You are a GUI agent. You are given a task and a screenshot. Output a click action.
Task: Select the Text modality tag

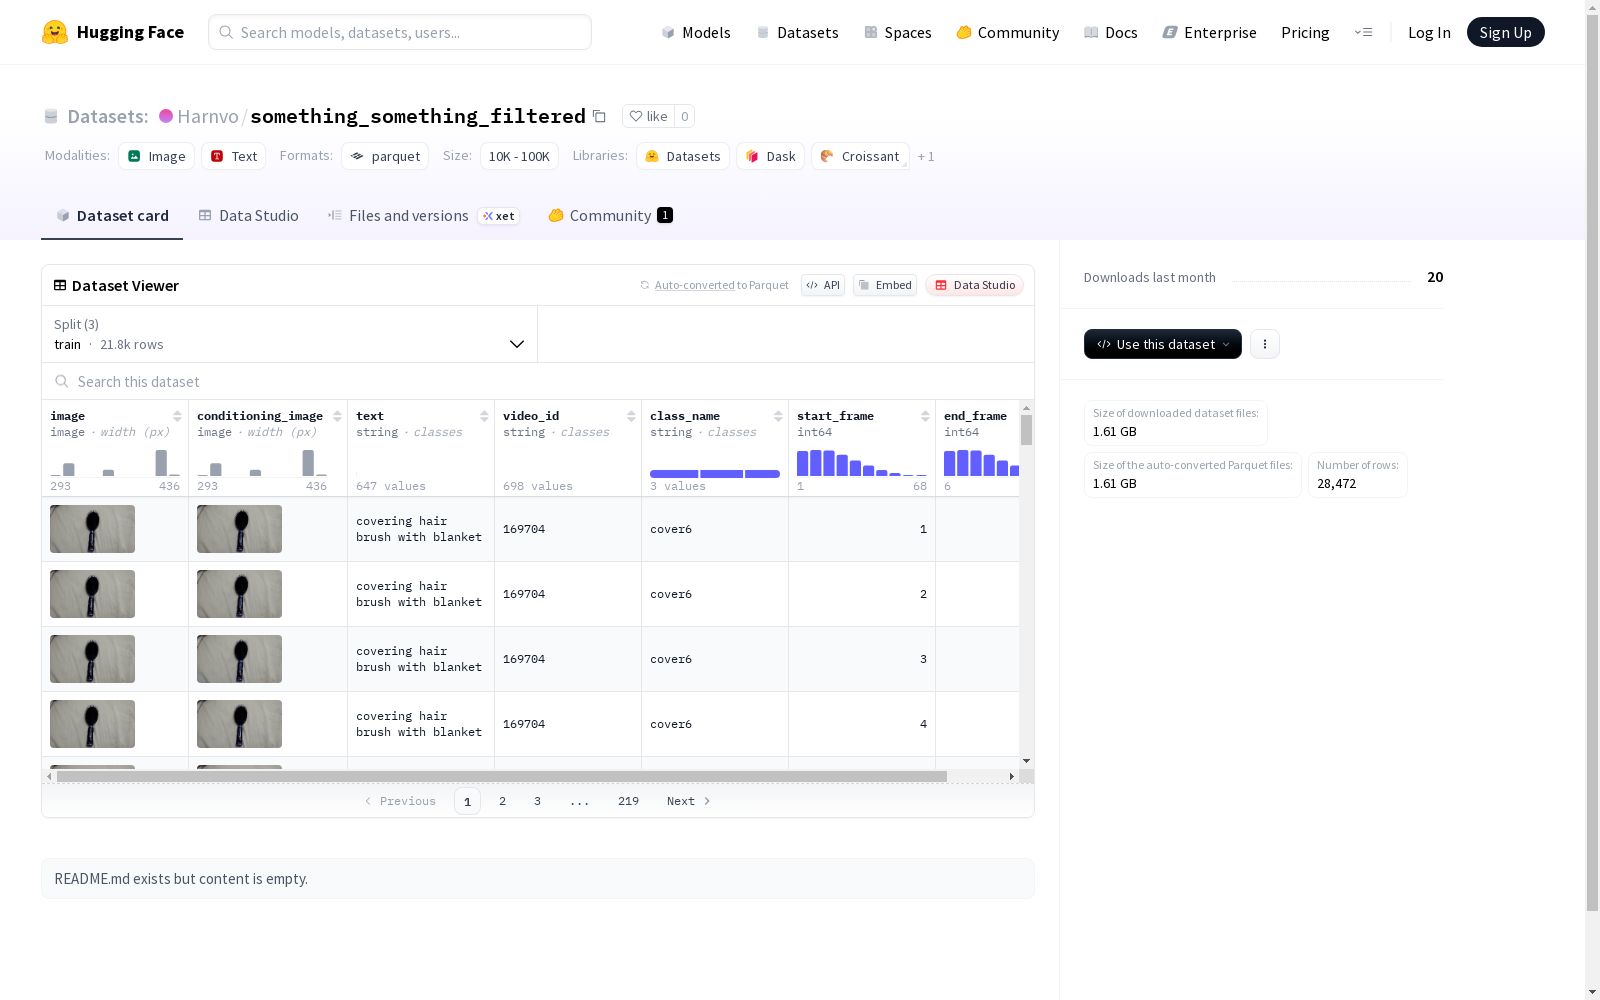[233, 156]
